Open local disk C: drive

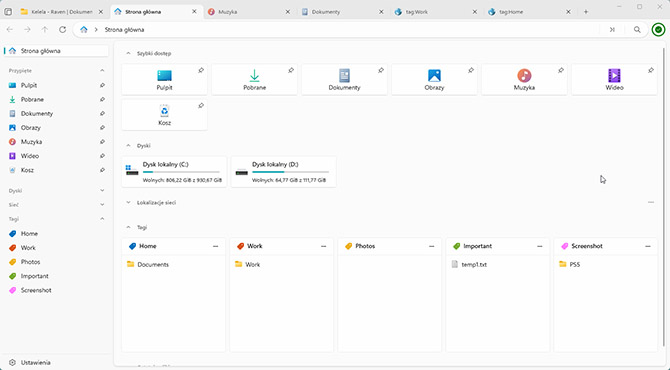[174, 172]
